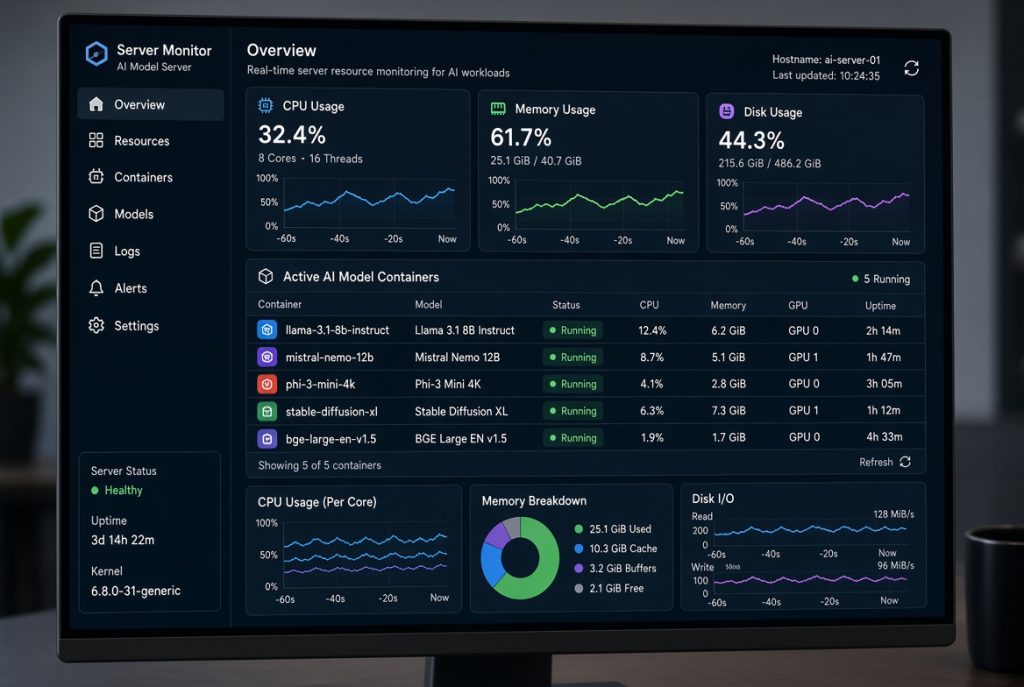This screenshot has width=1024, height=687.
Task: Click the Disk I/O Read chart line
Action: (x=810, y=530)
